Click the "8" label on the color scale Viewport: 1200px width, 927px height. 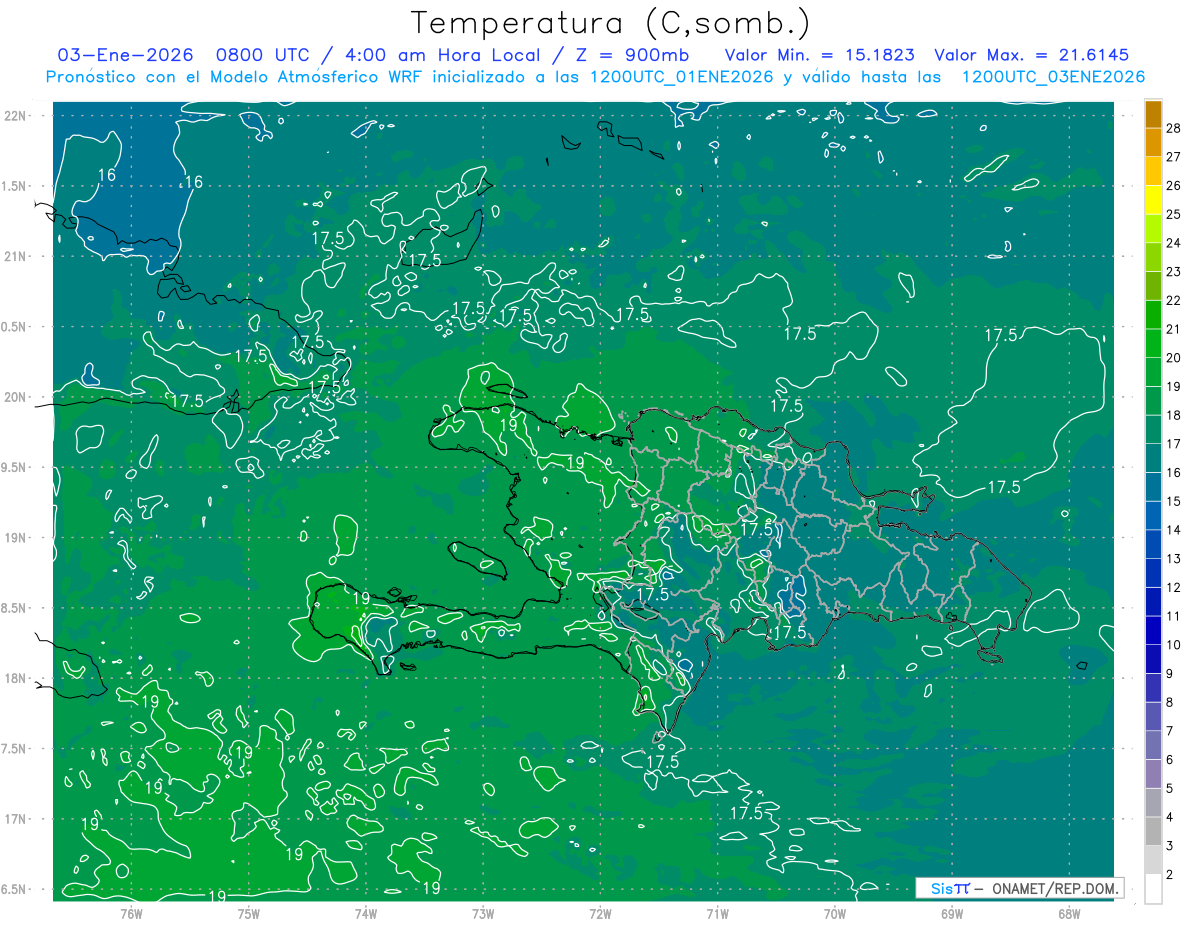pos(1170,703)
